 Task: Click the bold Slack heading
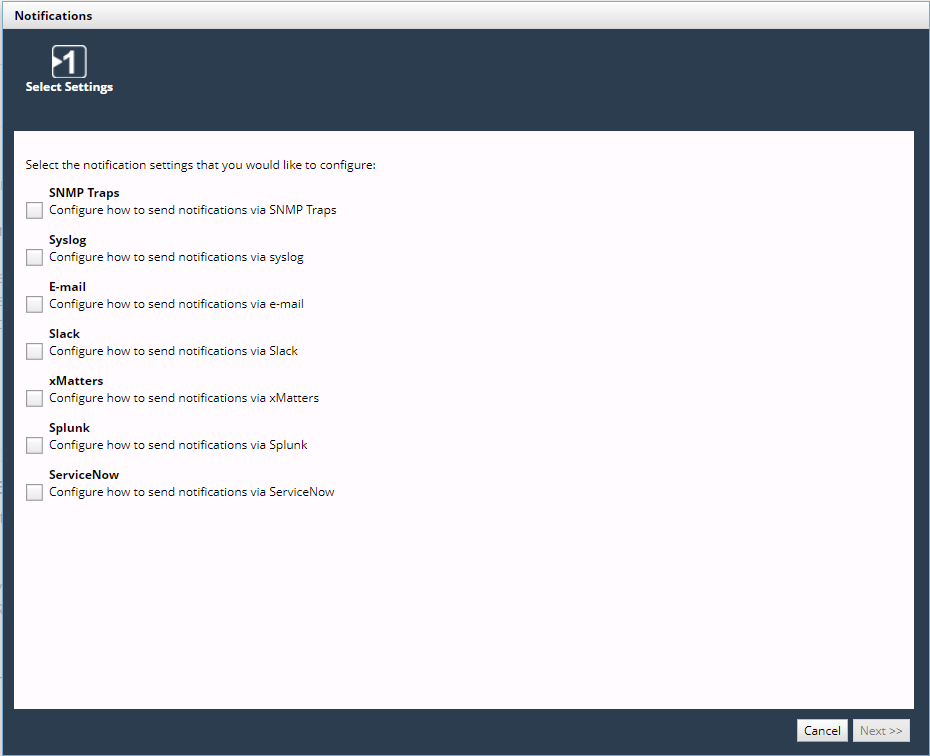(x=64, y=334)
